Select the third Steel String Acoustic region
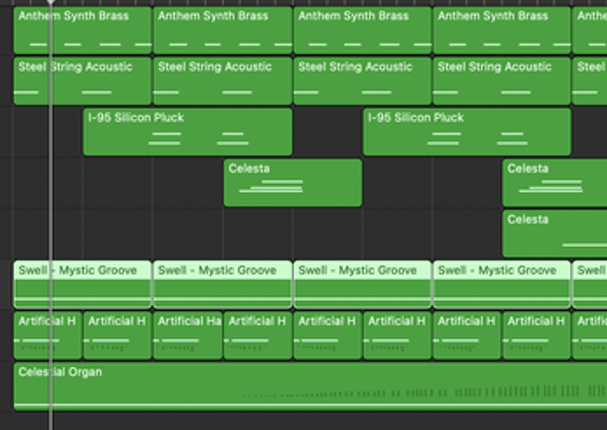 click(362, 80)
